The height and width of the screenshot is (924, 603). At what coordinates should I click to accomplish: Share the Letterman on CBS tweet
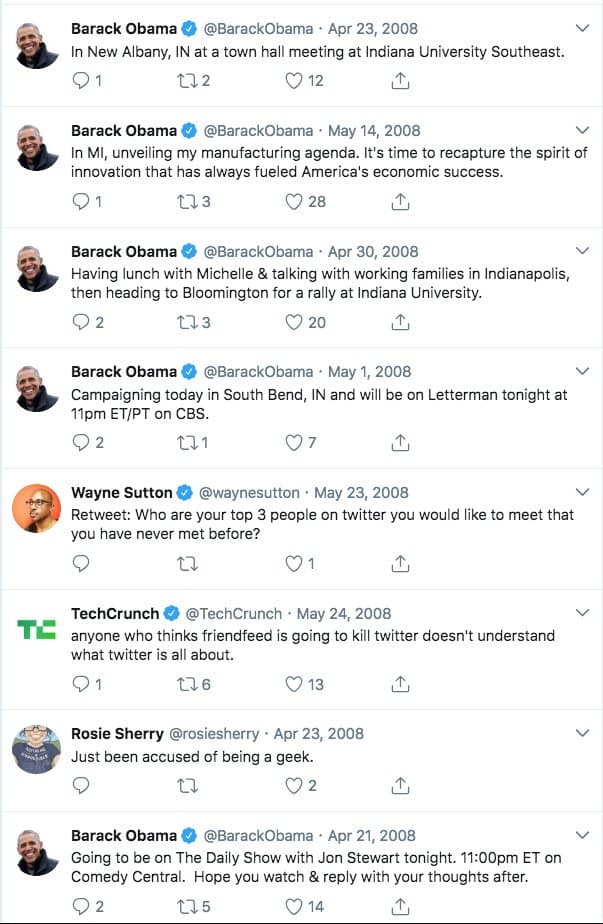399,443
